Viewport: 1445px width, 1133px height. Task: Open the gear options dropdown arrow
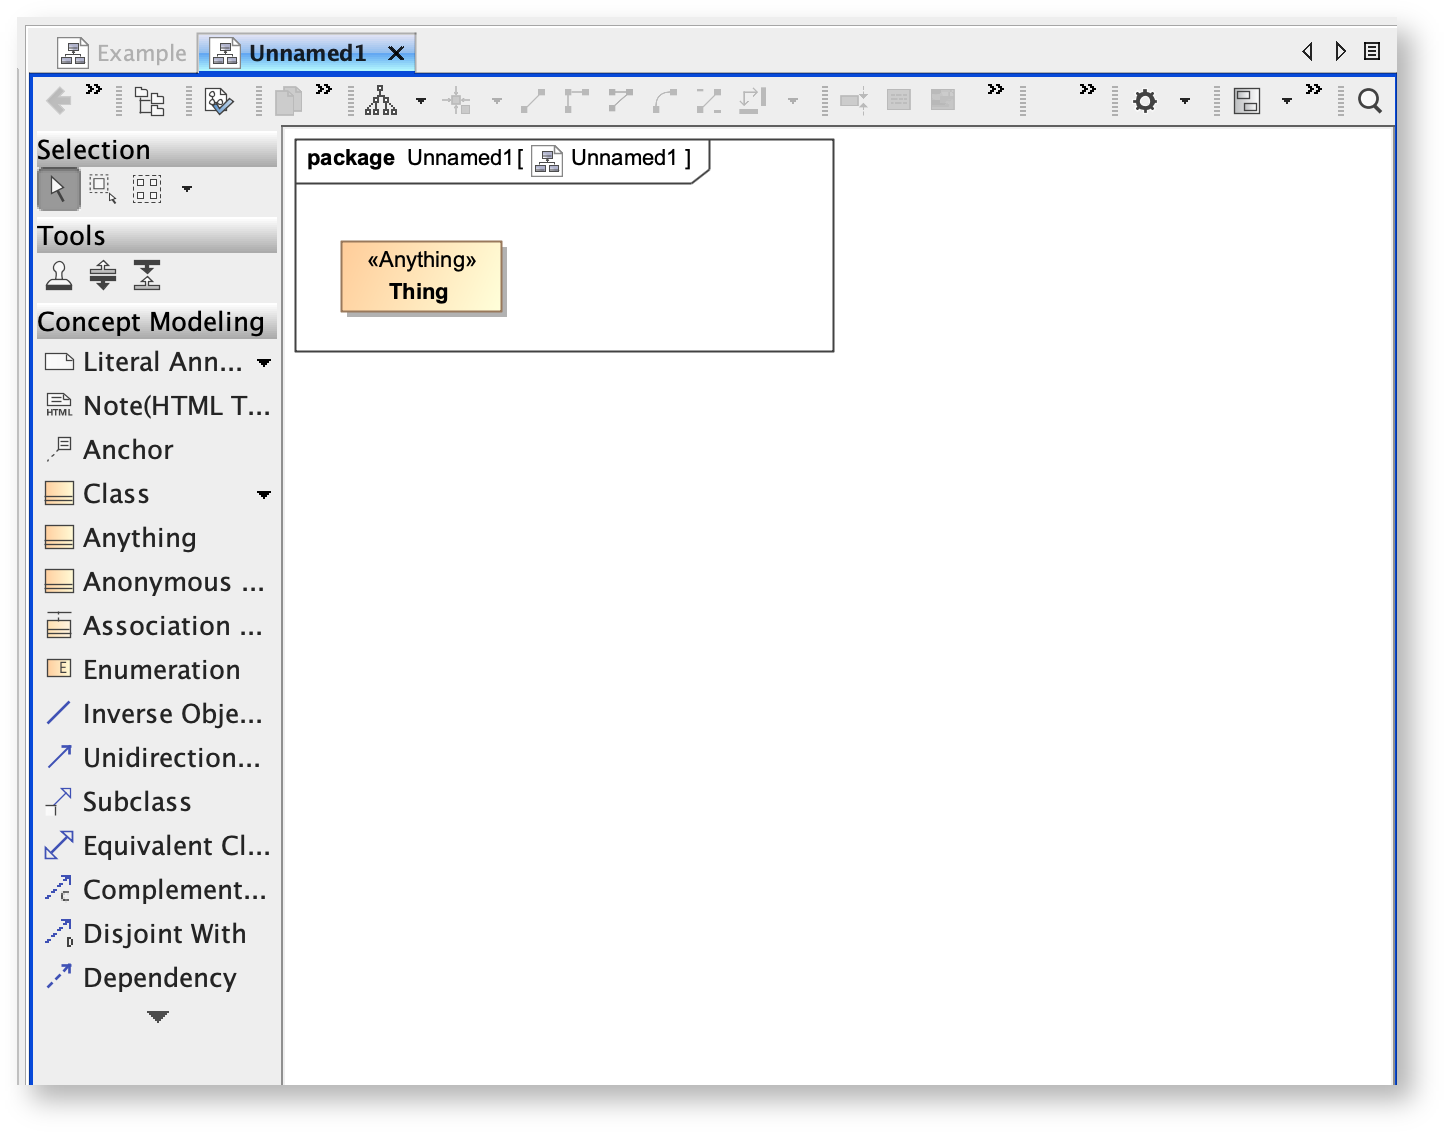tap(1185, 101)
